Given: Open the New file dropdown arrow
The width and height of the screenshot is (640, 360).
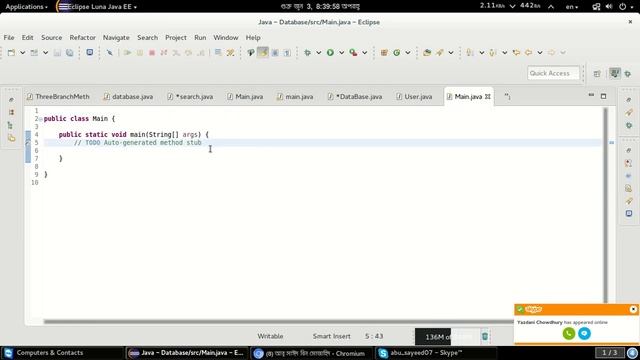Looking at the screenshot, I should point(22,53).
